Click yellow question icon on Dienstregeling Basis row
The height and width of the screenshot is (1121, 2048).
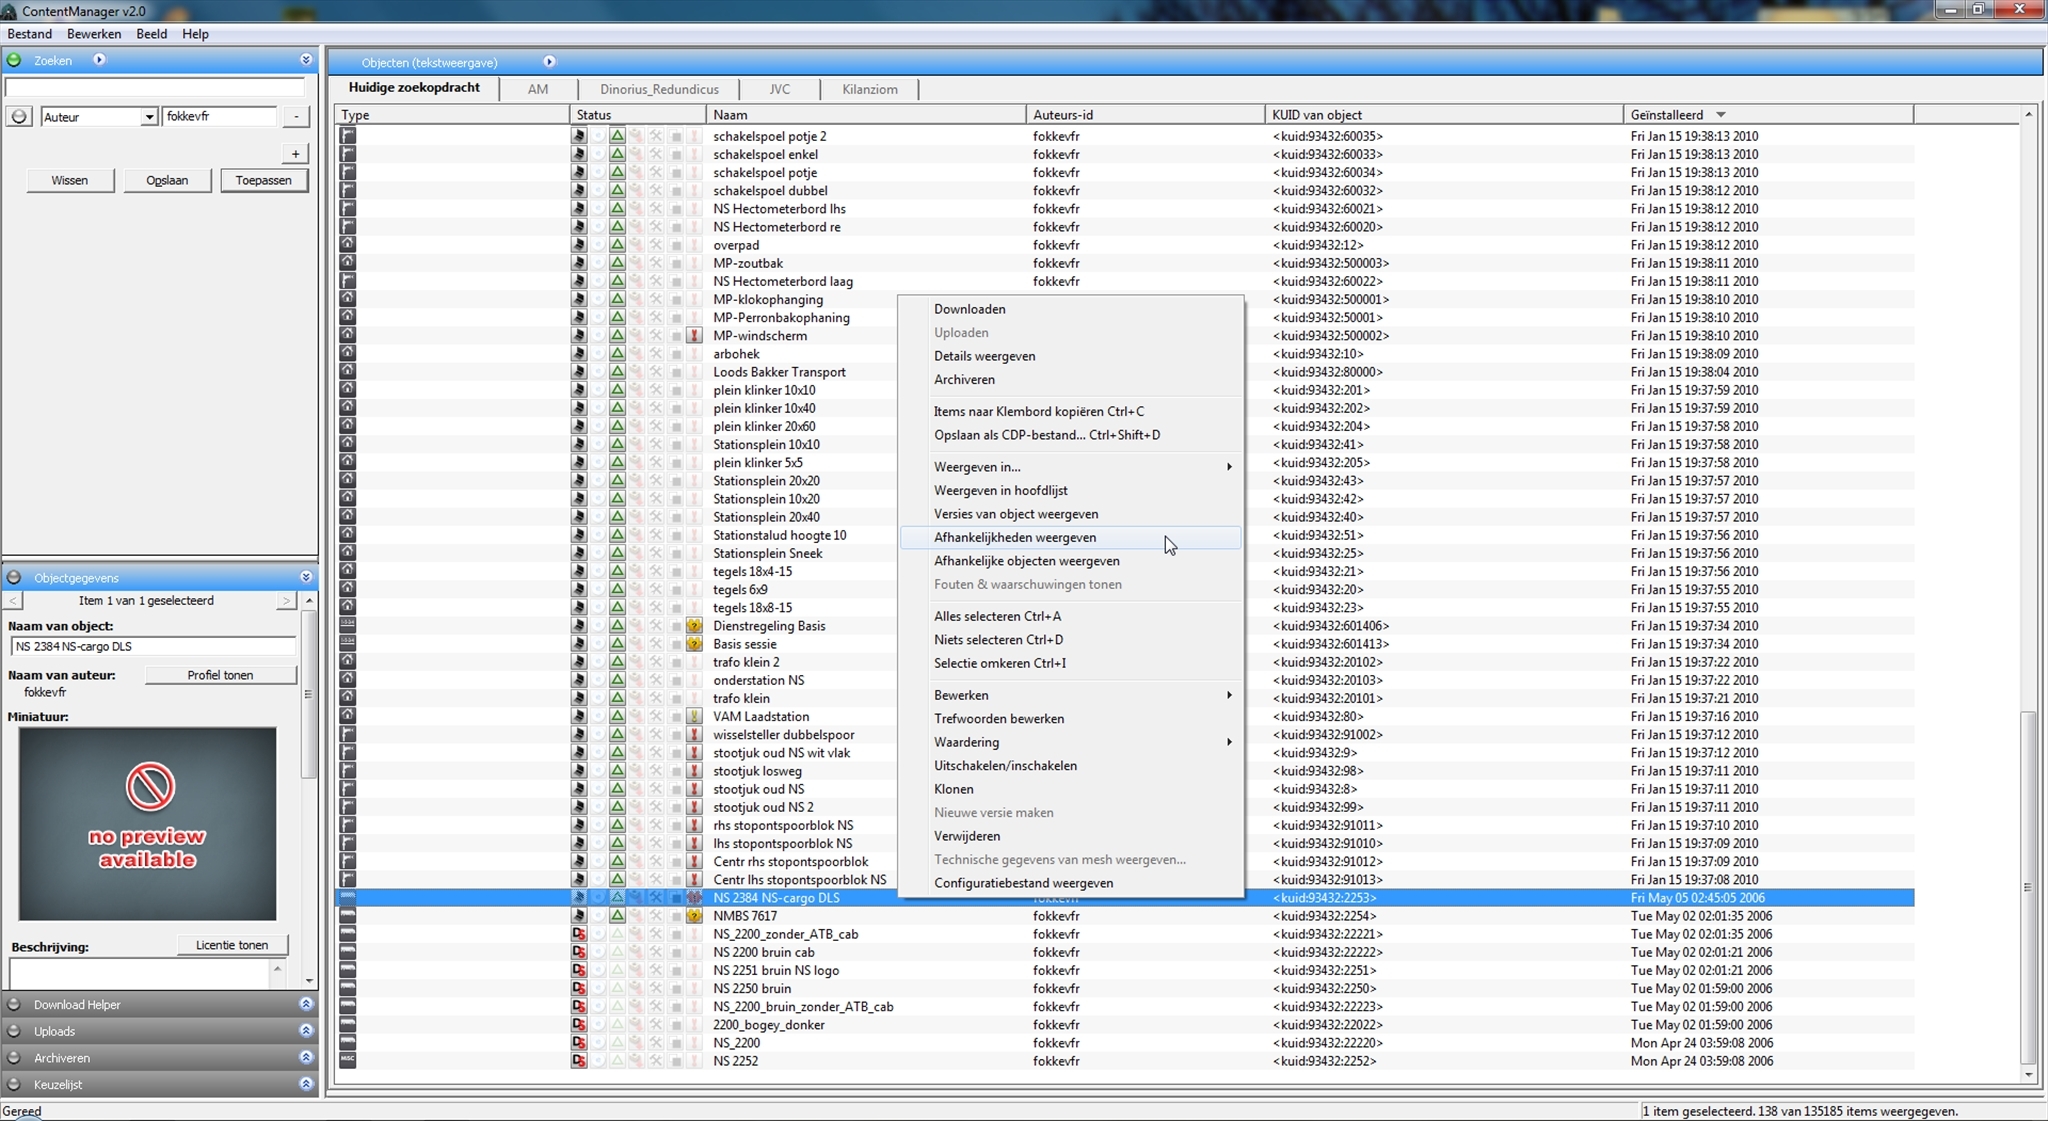click(x=694, y=626)
